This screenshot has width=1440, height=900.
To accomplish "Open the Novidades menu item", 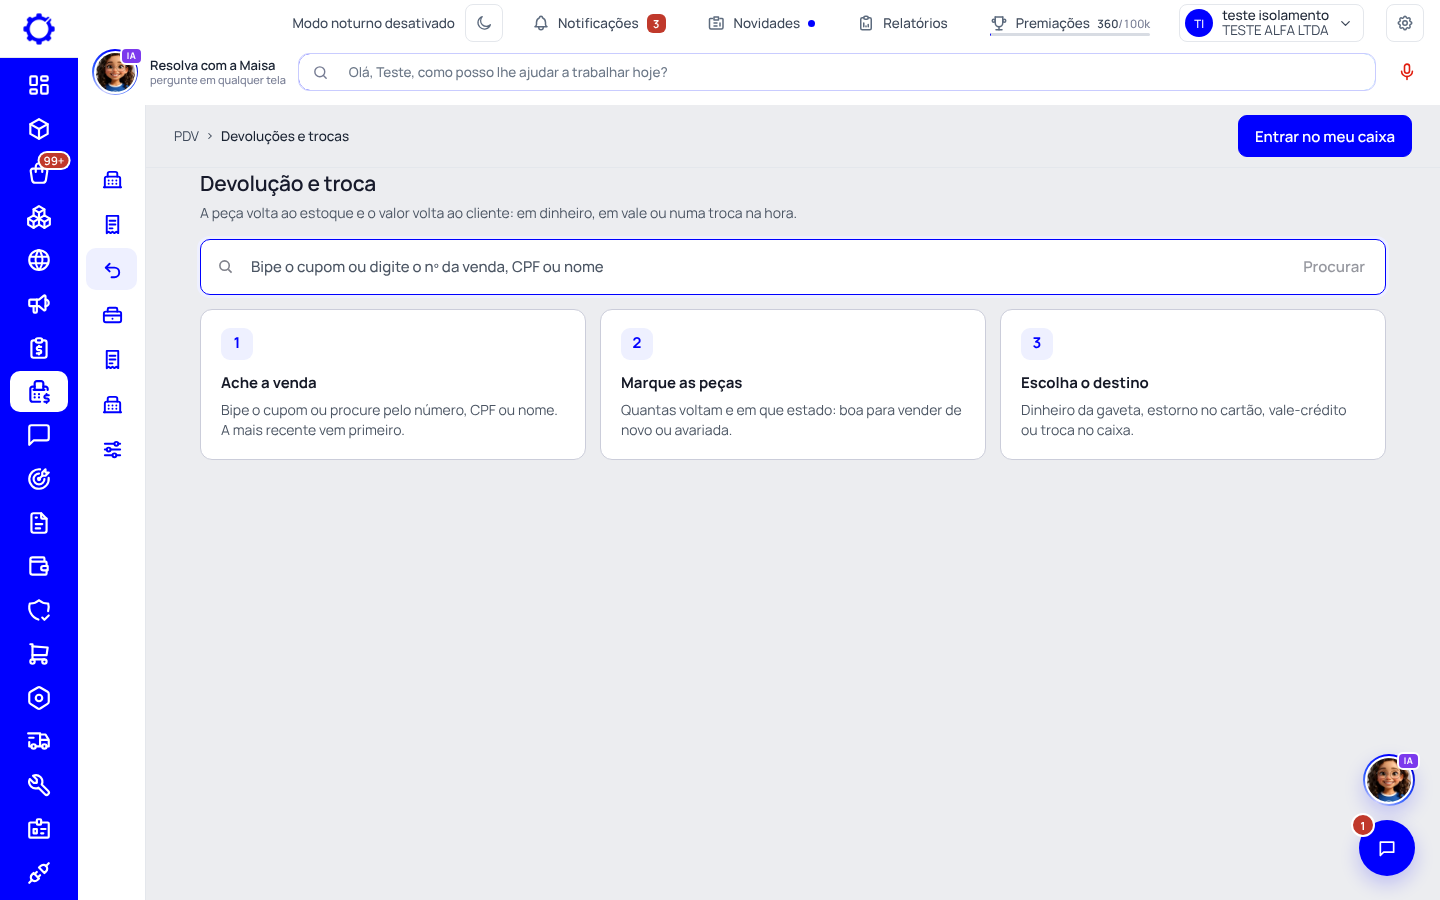I will 762,23.
